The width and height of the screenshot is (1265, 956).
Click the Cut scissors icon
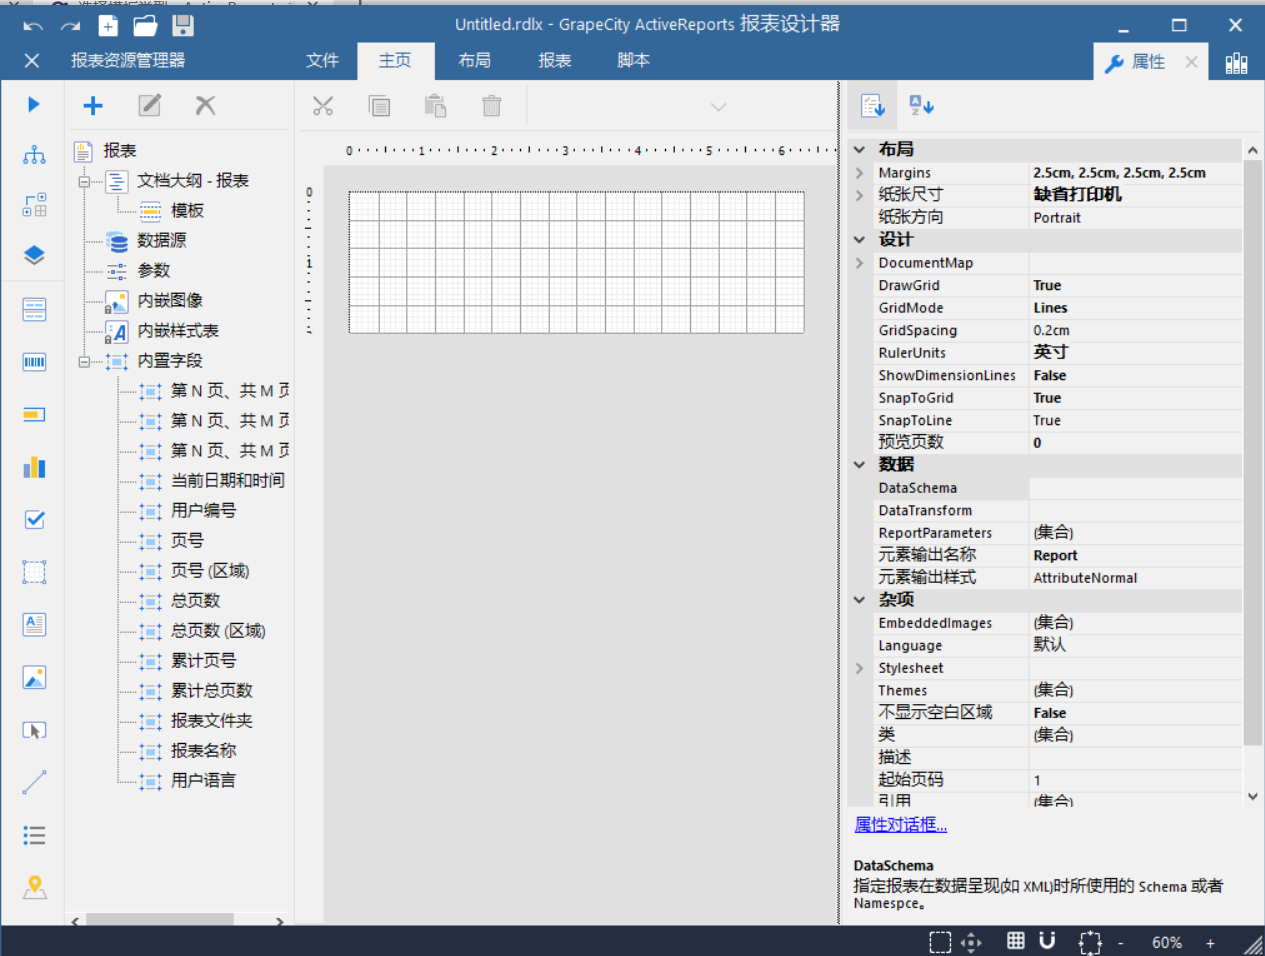[x=323, y=106]
